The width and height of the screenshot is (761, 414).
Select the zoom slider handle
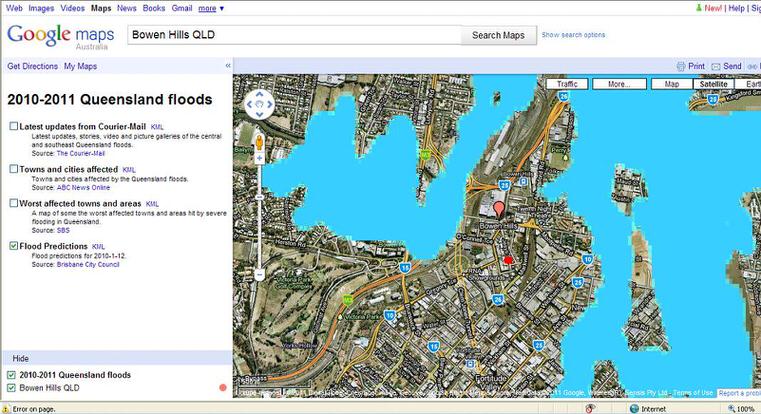point(260,197)
